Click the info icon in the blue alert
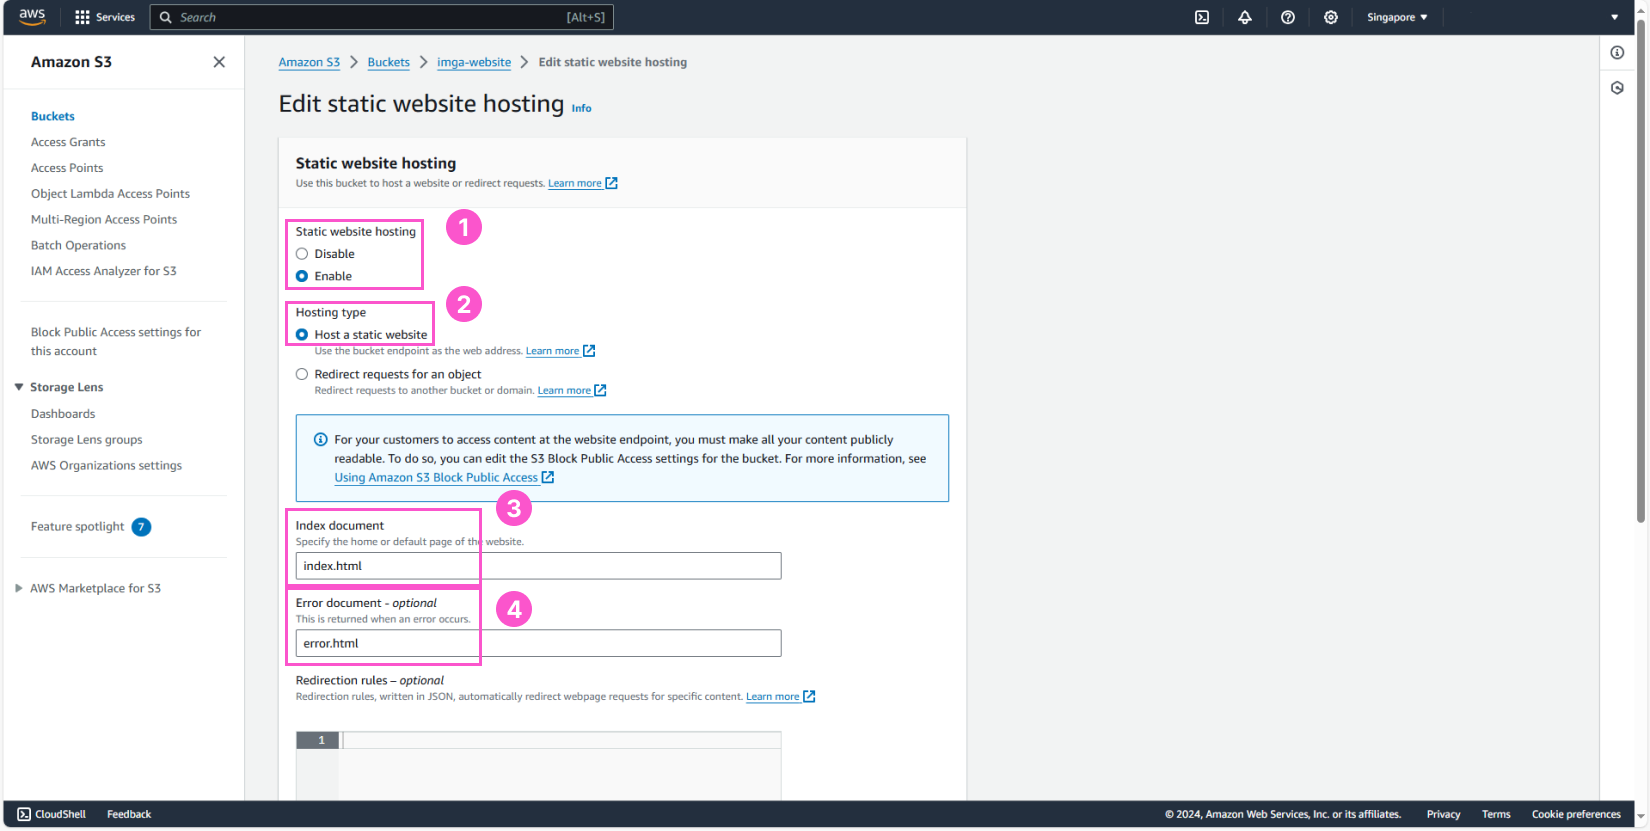Viewport: 1650px width, 831px height. [321, 439]
